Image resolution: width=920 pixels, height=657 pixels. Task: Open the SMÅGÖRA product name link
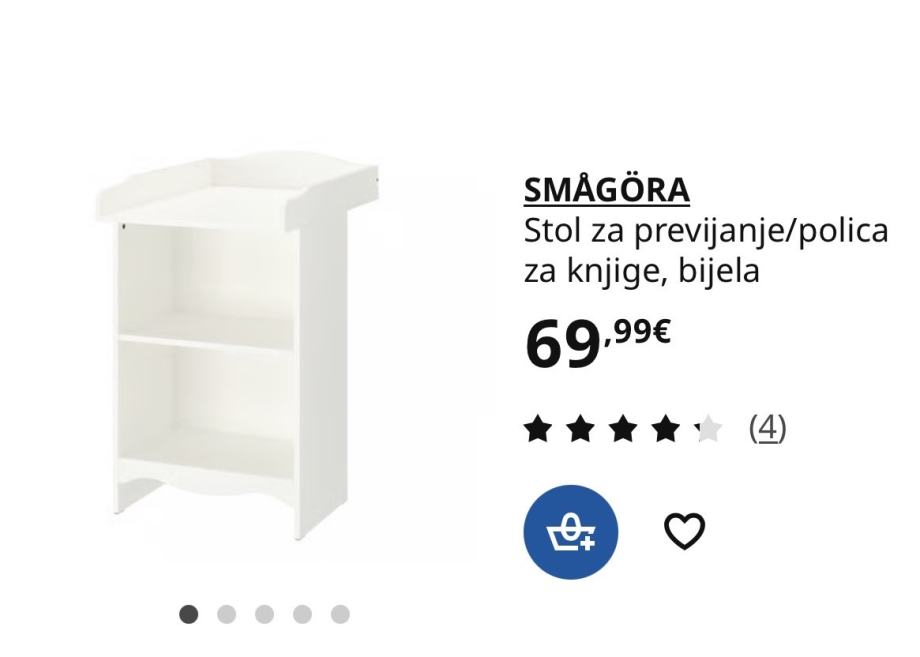click(x=607, y=190)
